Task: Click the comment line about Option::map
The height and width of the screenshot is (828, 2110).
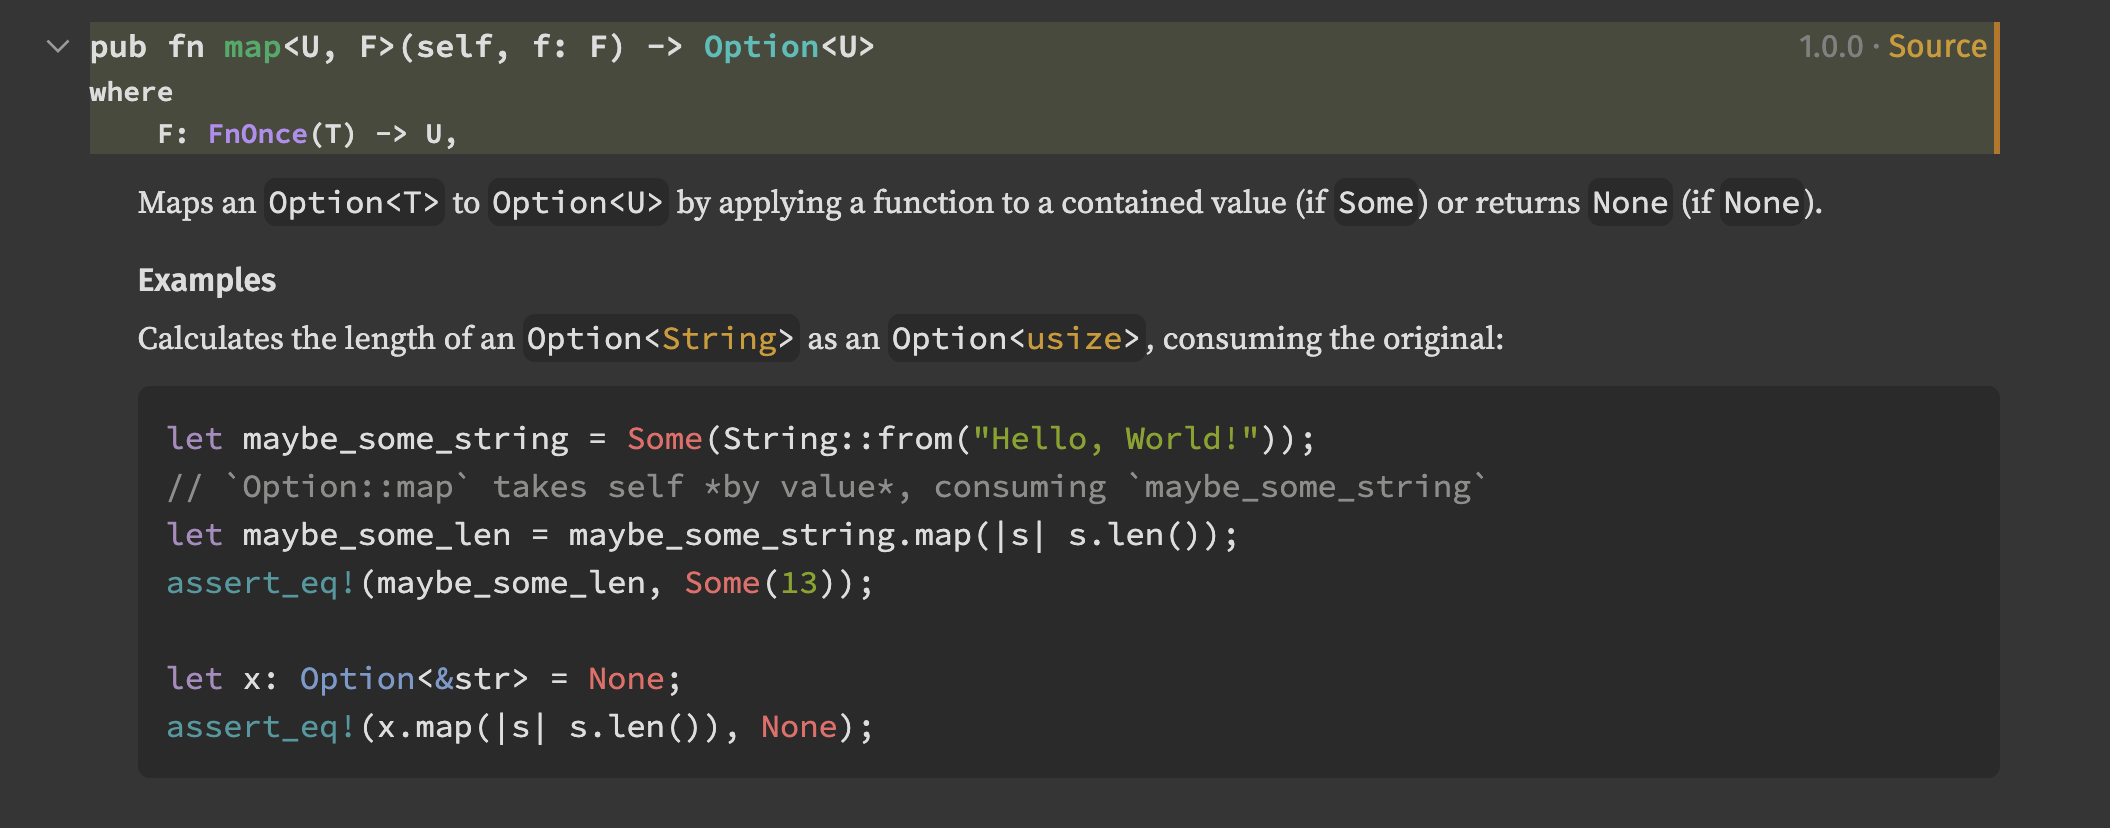Action: point(826,487)
